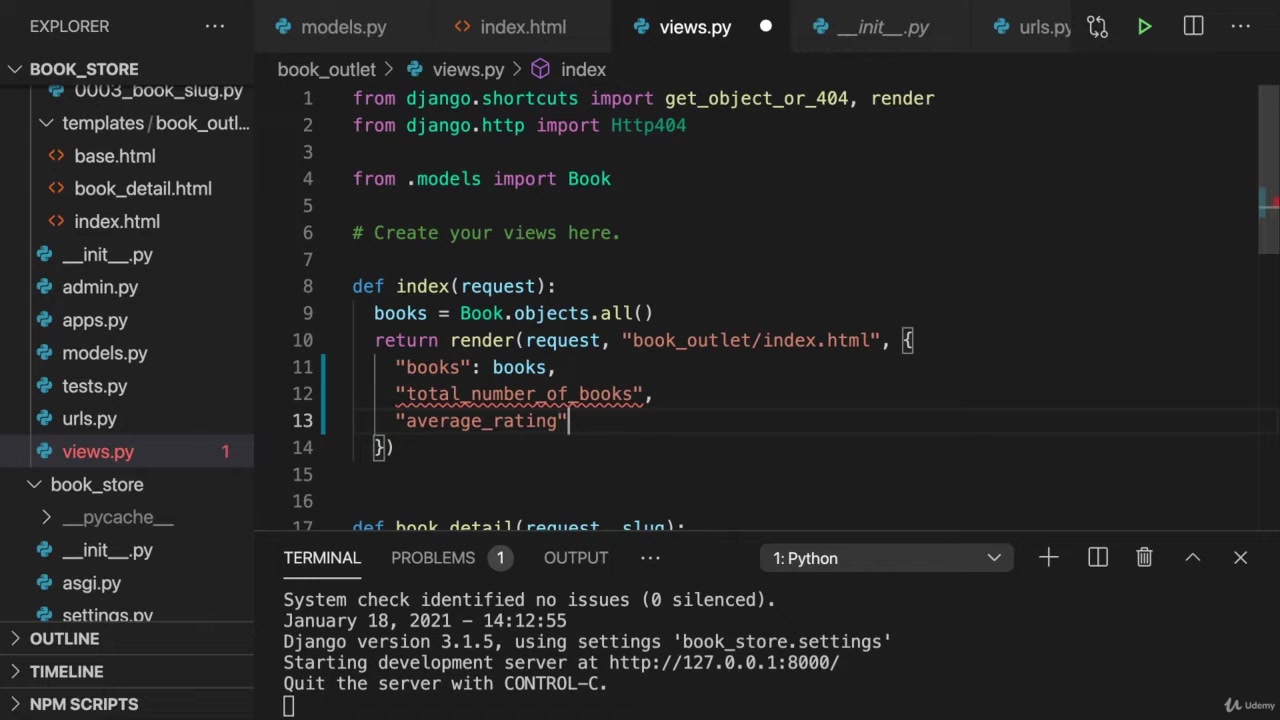Image resolution: width=1280 pixels, height=720 pixels.
Task: Open editor More Actions ellipsis menu
Action: pos(1242,27)
